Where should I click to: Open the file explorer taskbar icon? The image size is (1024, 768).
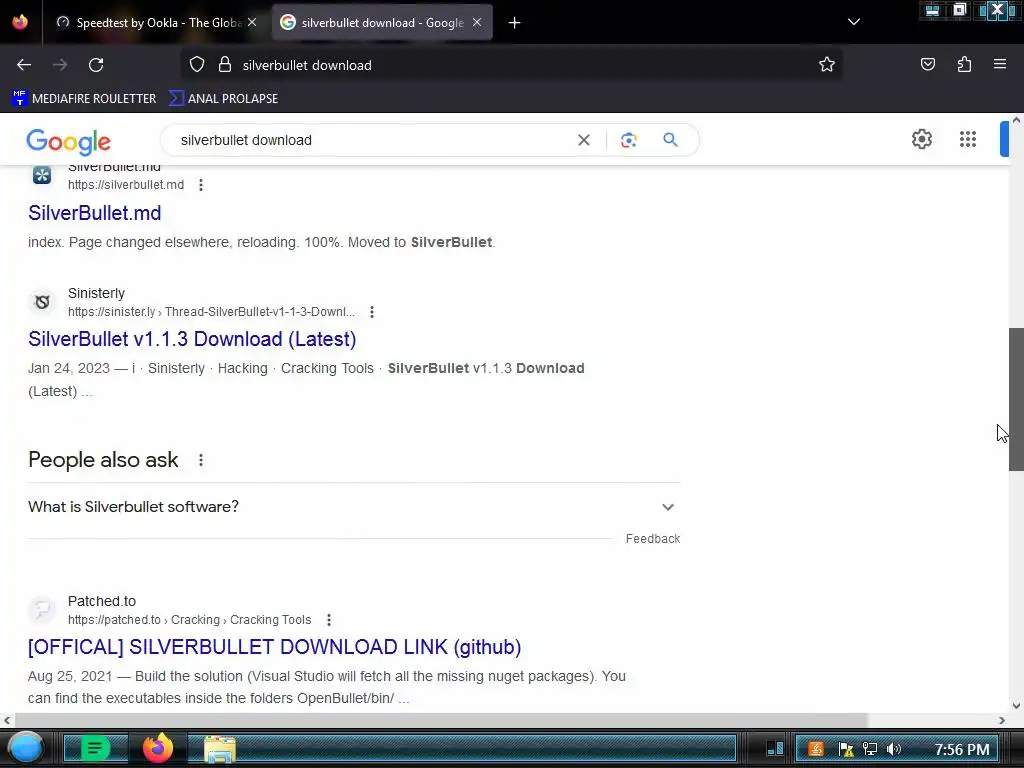point(219,749)
